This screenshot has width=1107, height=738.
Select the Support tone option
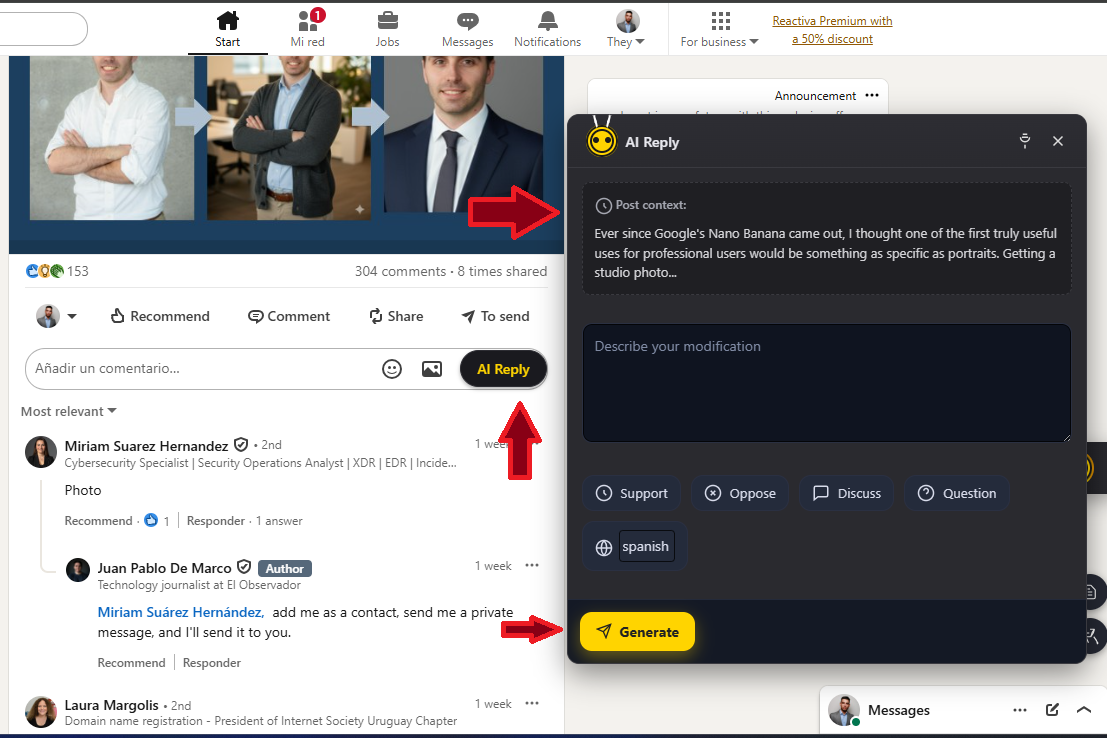[631, 493]
